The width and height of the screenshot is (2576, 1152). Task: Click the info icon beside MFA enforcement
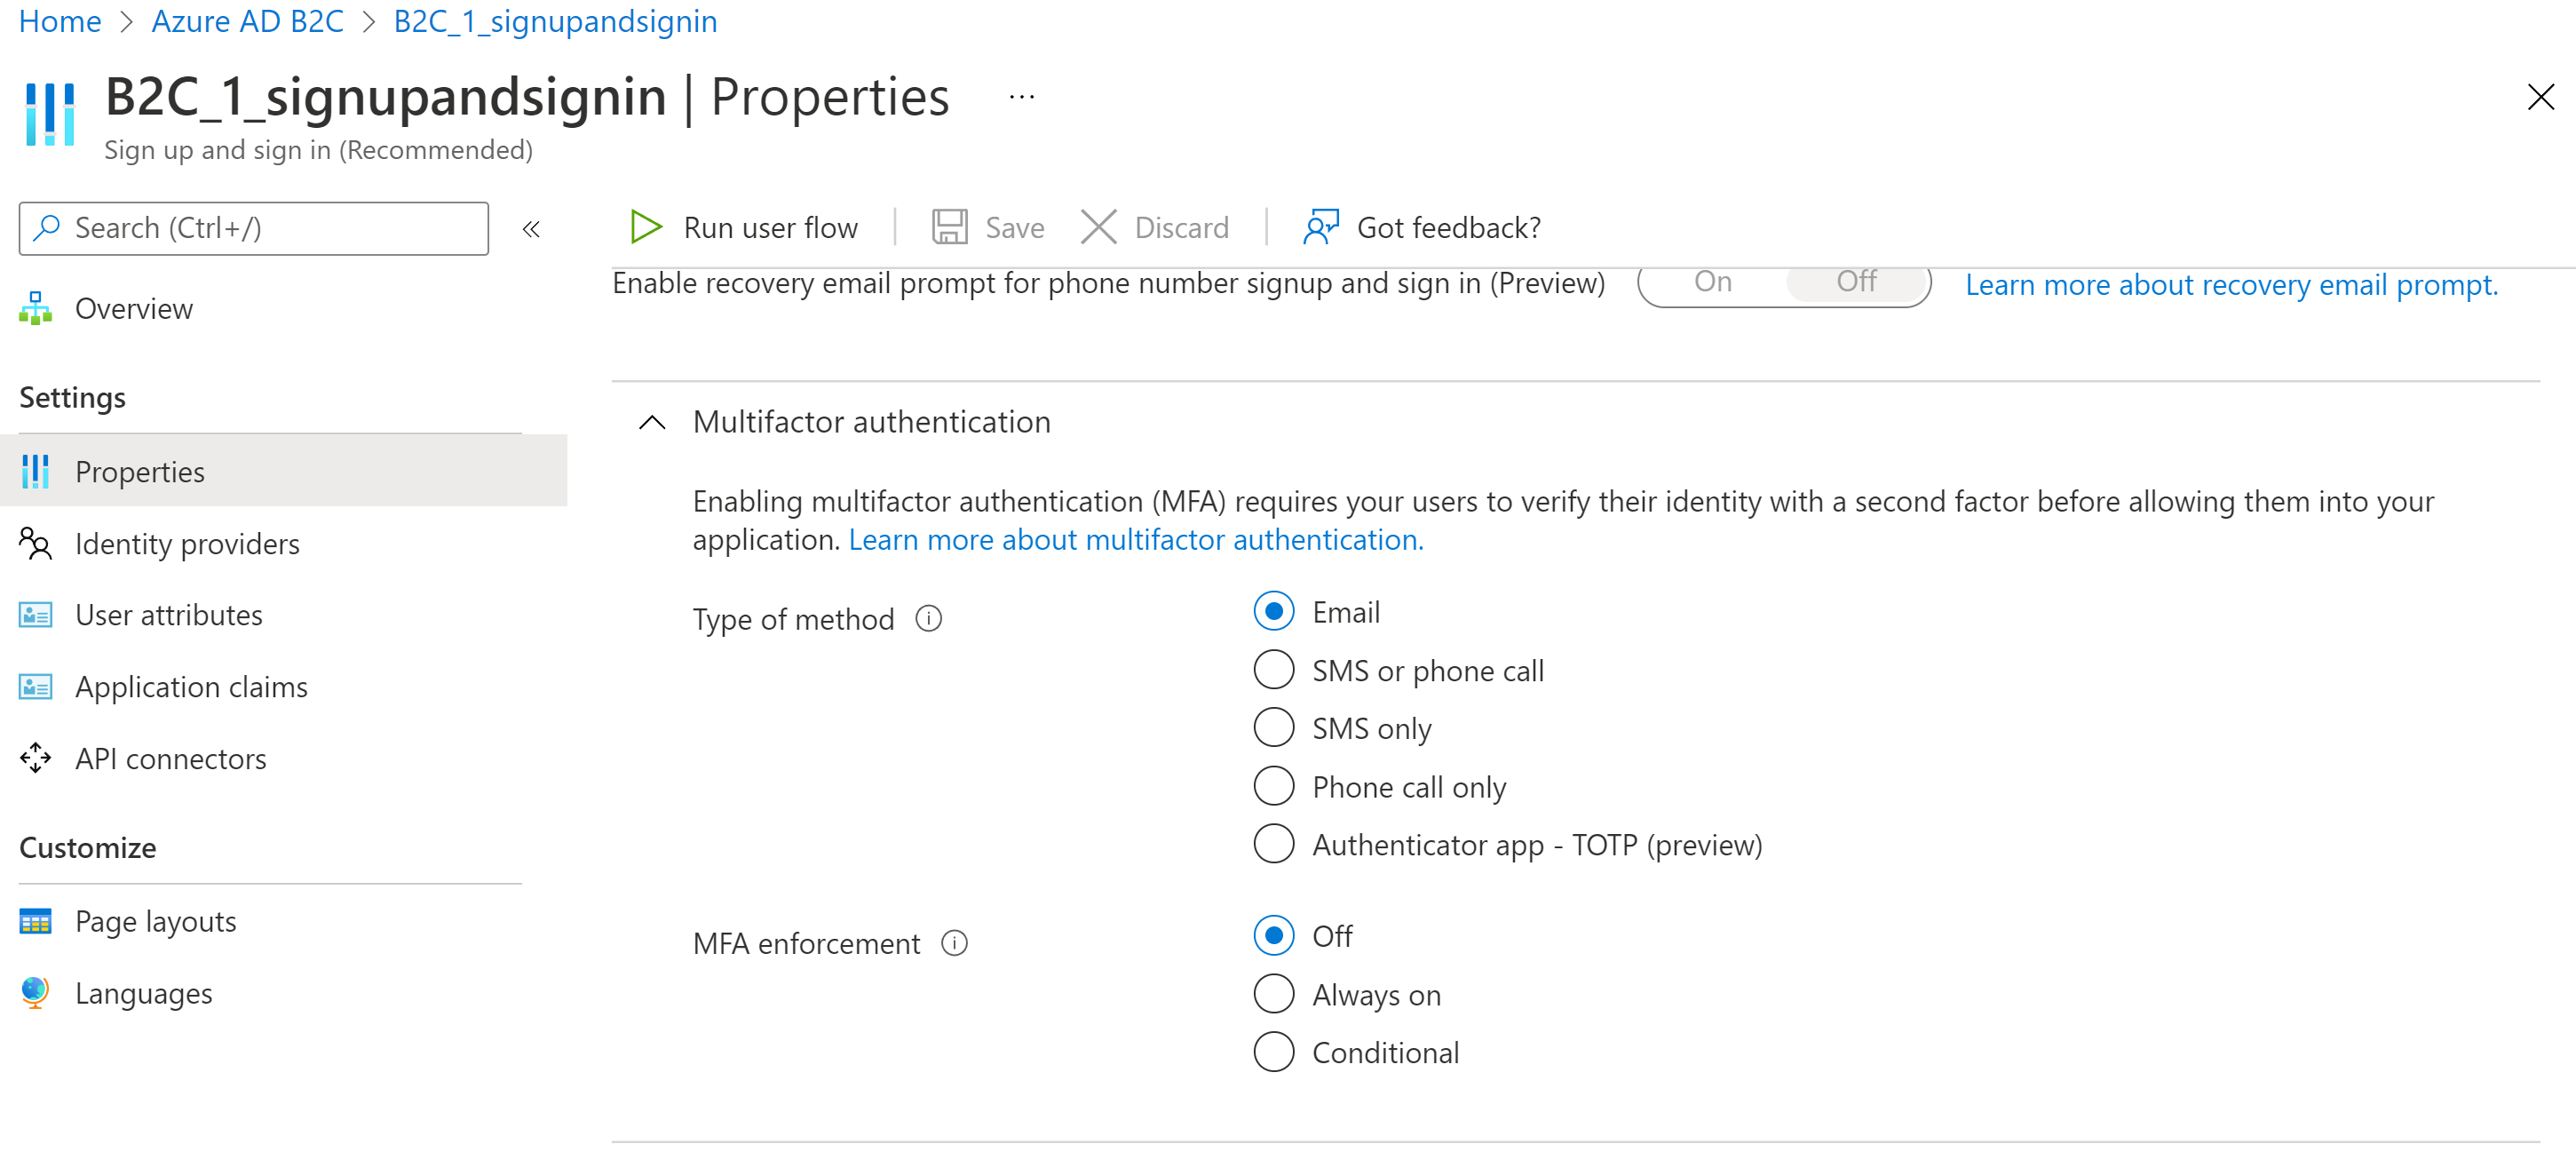[954, 943]
